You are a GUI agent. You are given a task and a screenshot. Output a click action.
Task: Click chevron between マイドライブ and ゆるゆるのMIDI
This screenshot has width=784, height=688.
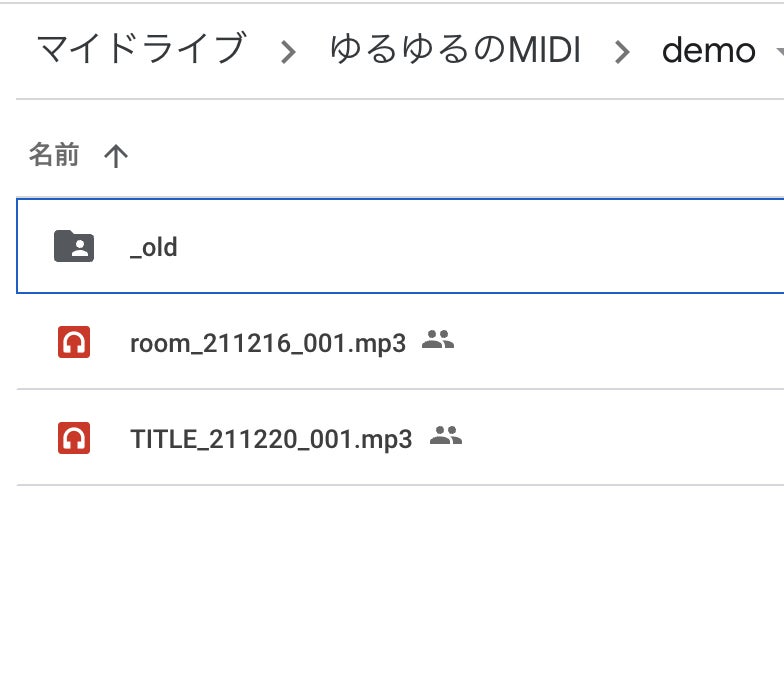pos(289,52)
